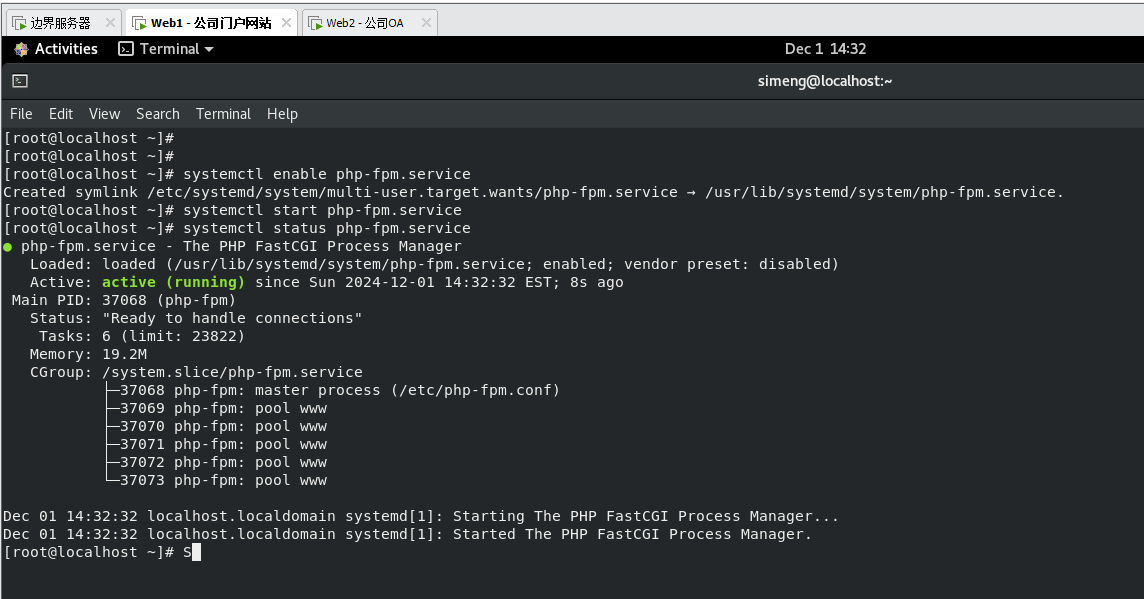
Task: Click the command prompt cursor at the last line
Action: point(196,553)
